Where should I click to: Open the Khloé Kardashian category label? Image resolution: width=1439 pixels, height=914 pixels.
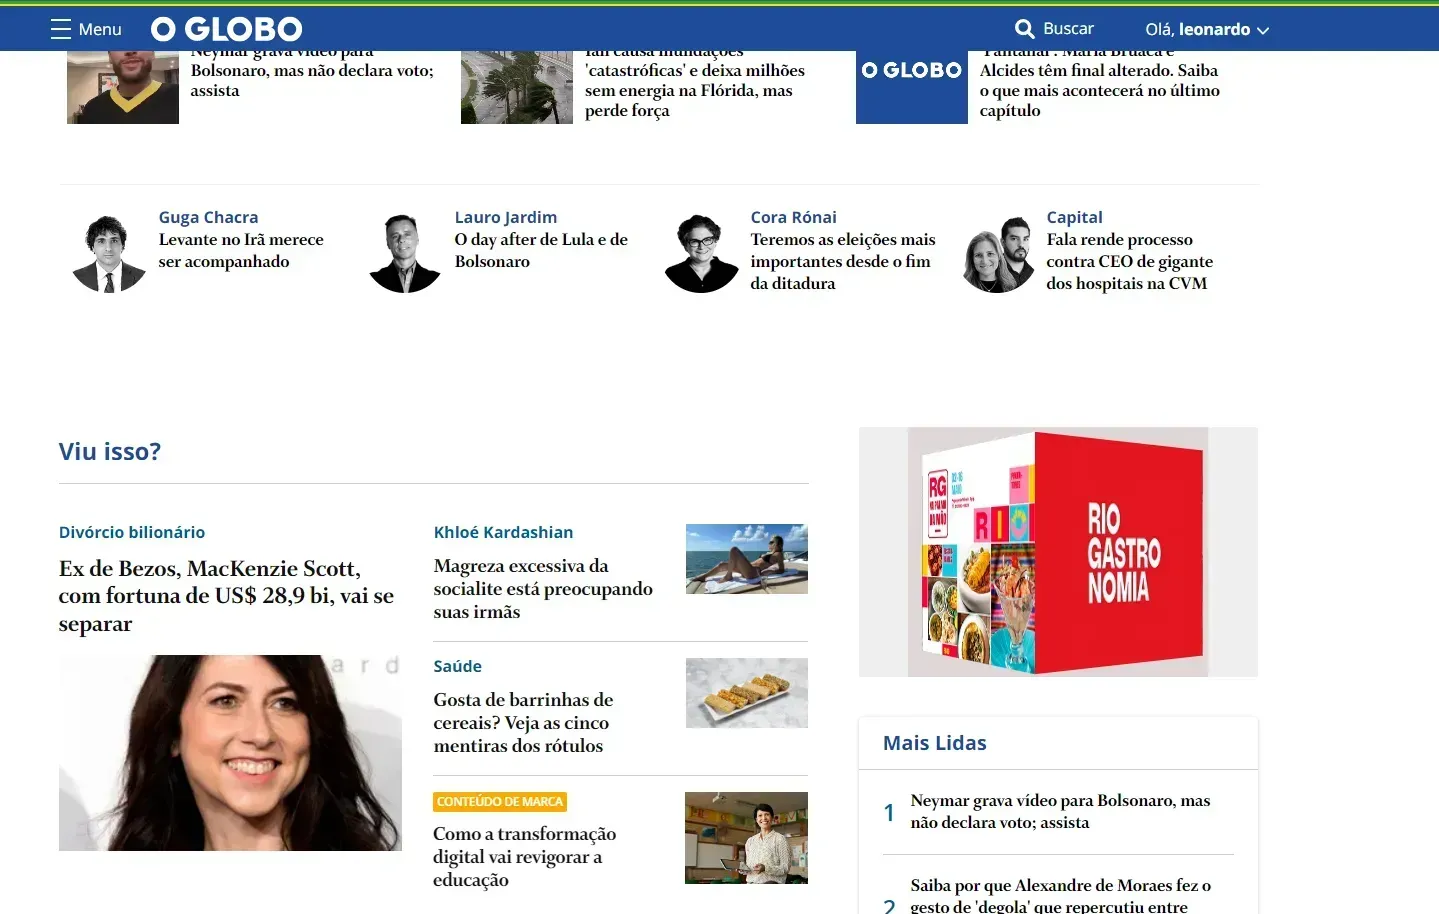pyautogui.click(x=503, y=532)
